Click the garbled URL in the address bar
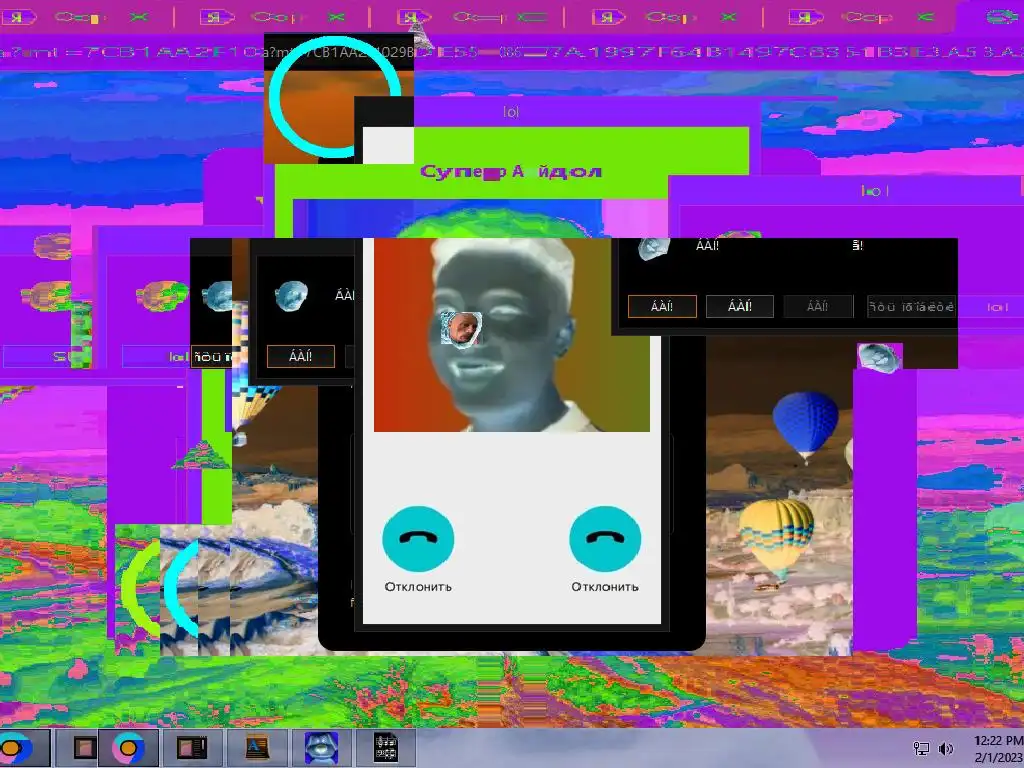Image resolution: width=1024 pixels, height=768 pixels. [512, 52]
